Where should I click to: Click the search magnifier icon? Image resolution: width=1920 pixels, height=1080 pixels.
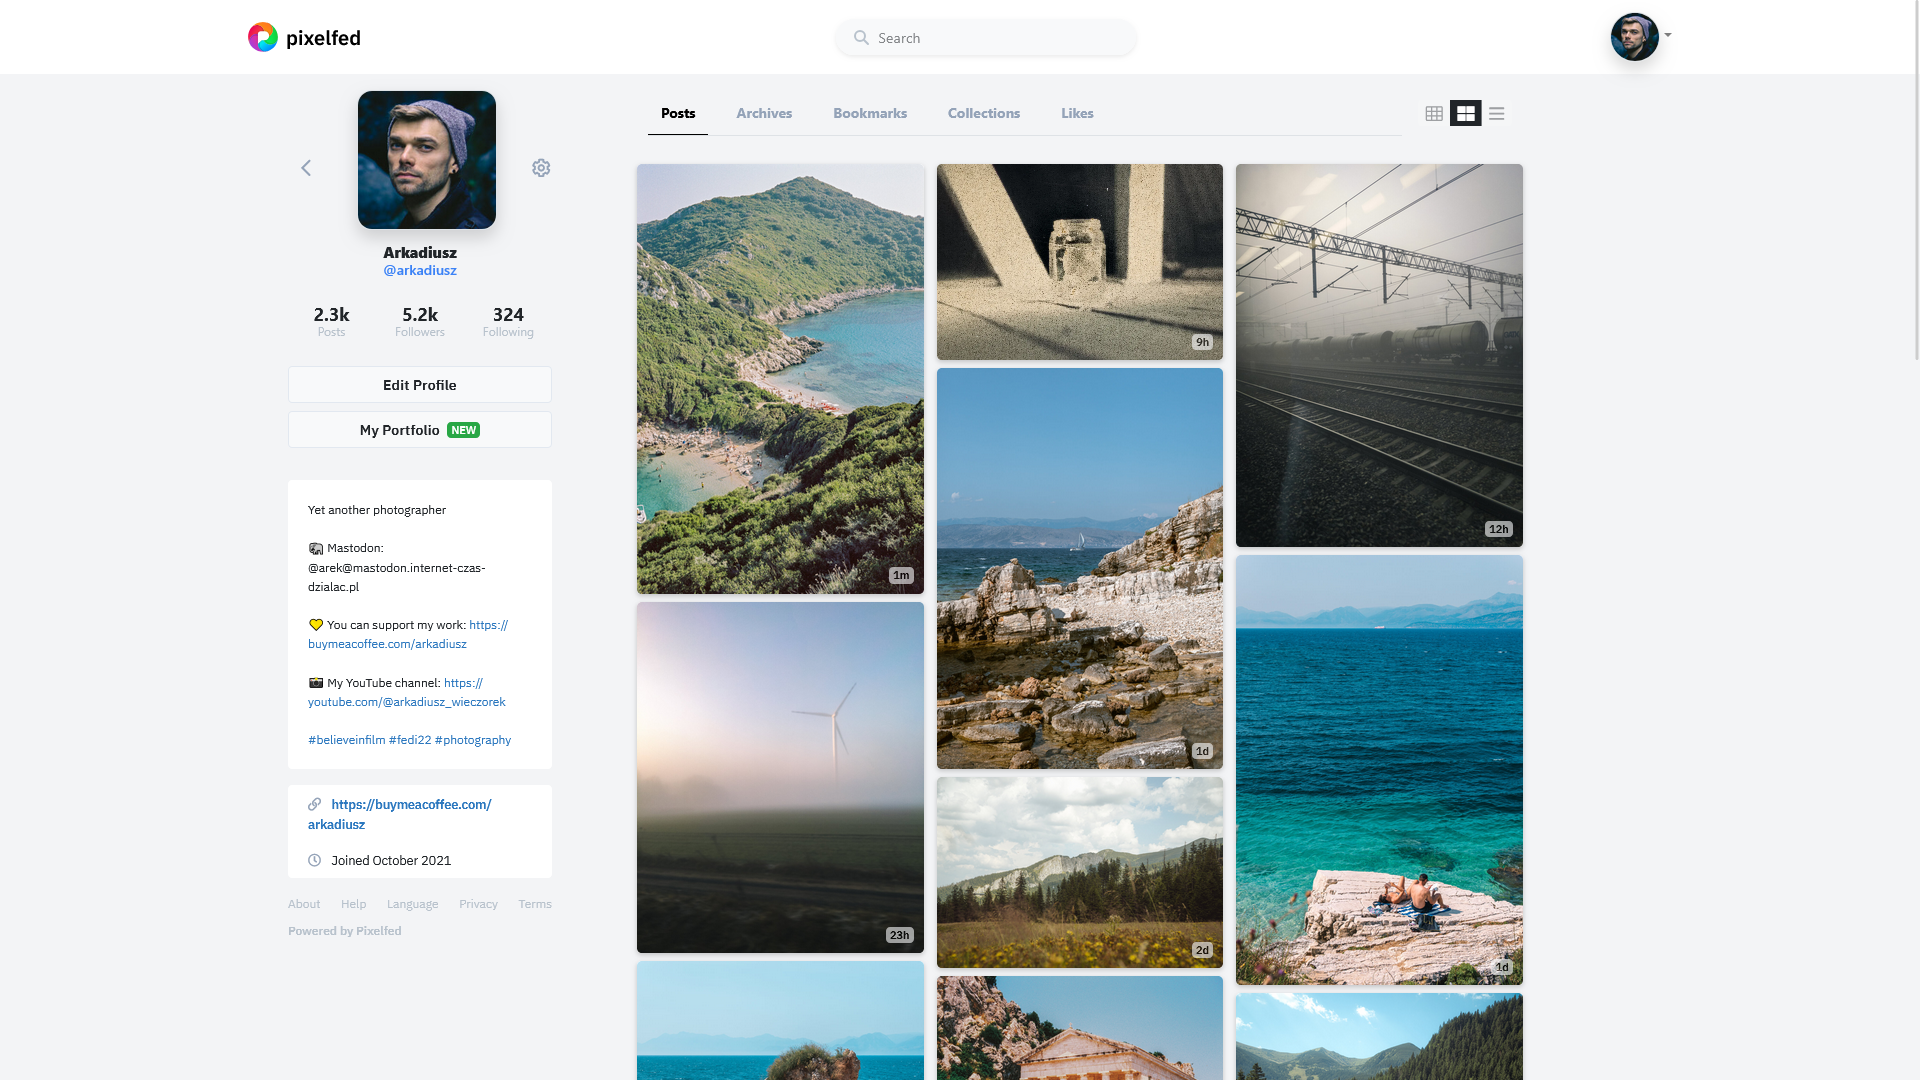click(x=861, y=38)
